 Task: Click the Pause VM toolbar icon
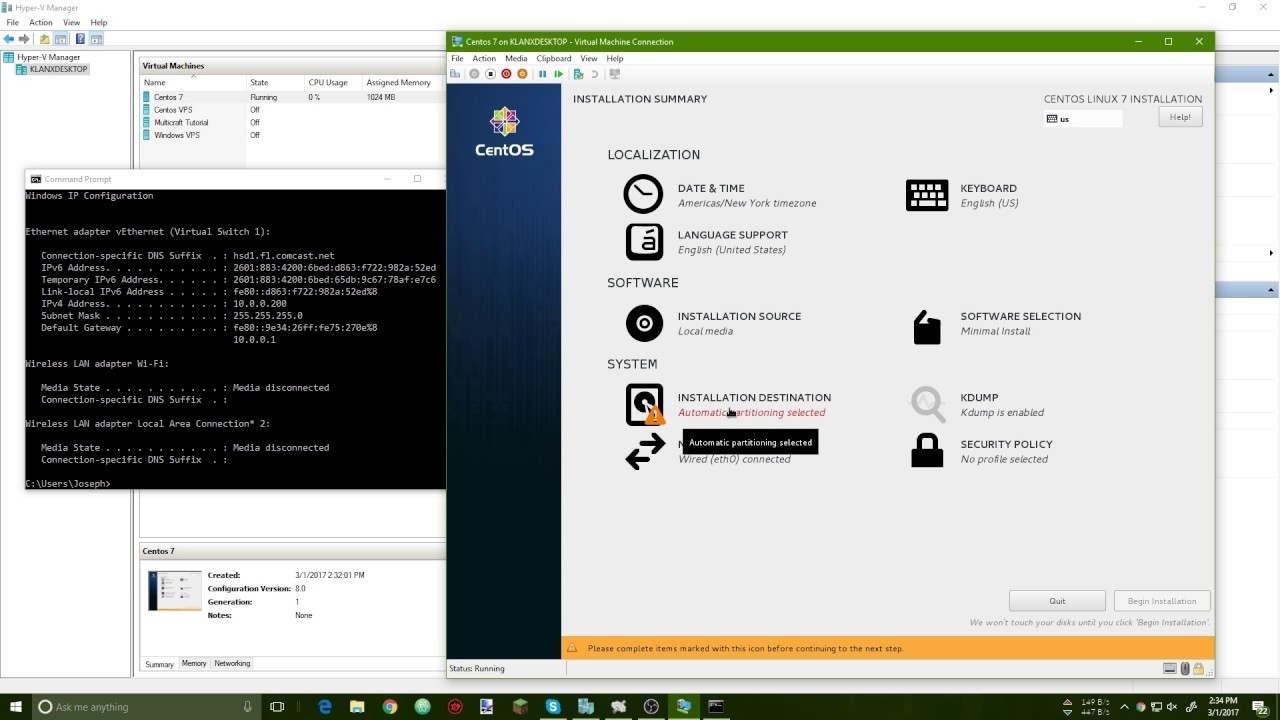coord(543,74)
